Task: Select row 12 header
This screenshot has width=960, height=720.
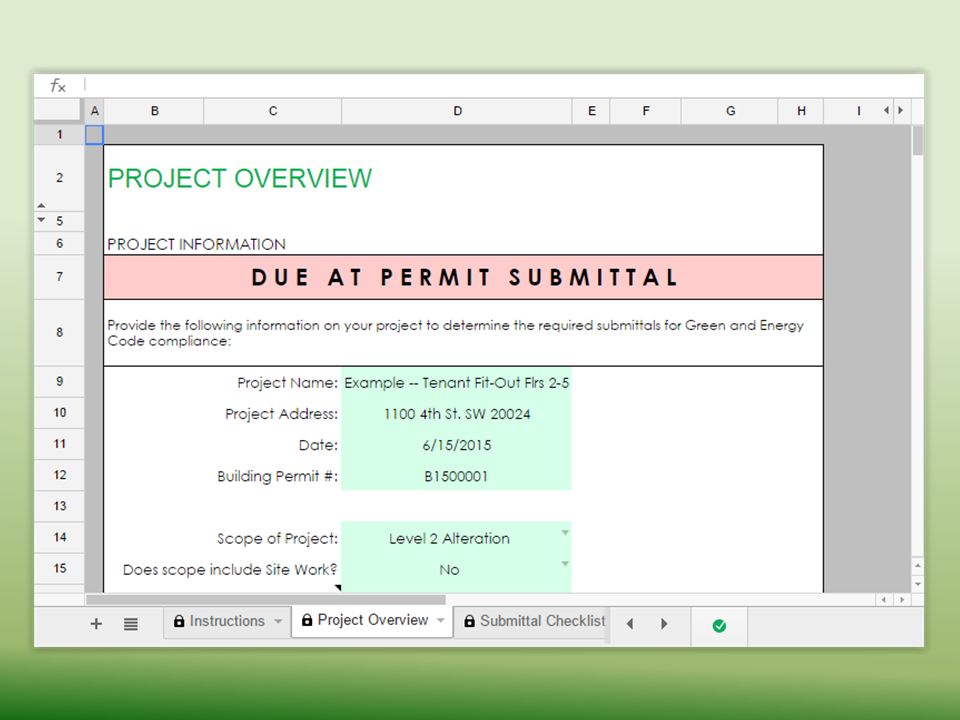Action: (59, 475)
